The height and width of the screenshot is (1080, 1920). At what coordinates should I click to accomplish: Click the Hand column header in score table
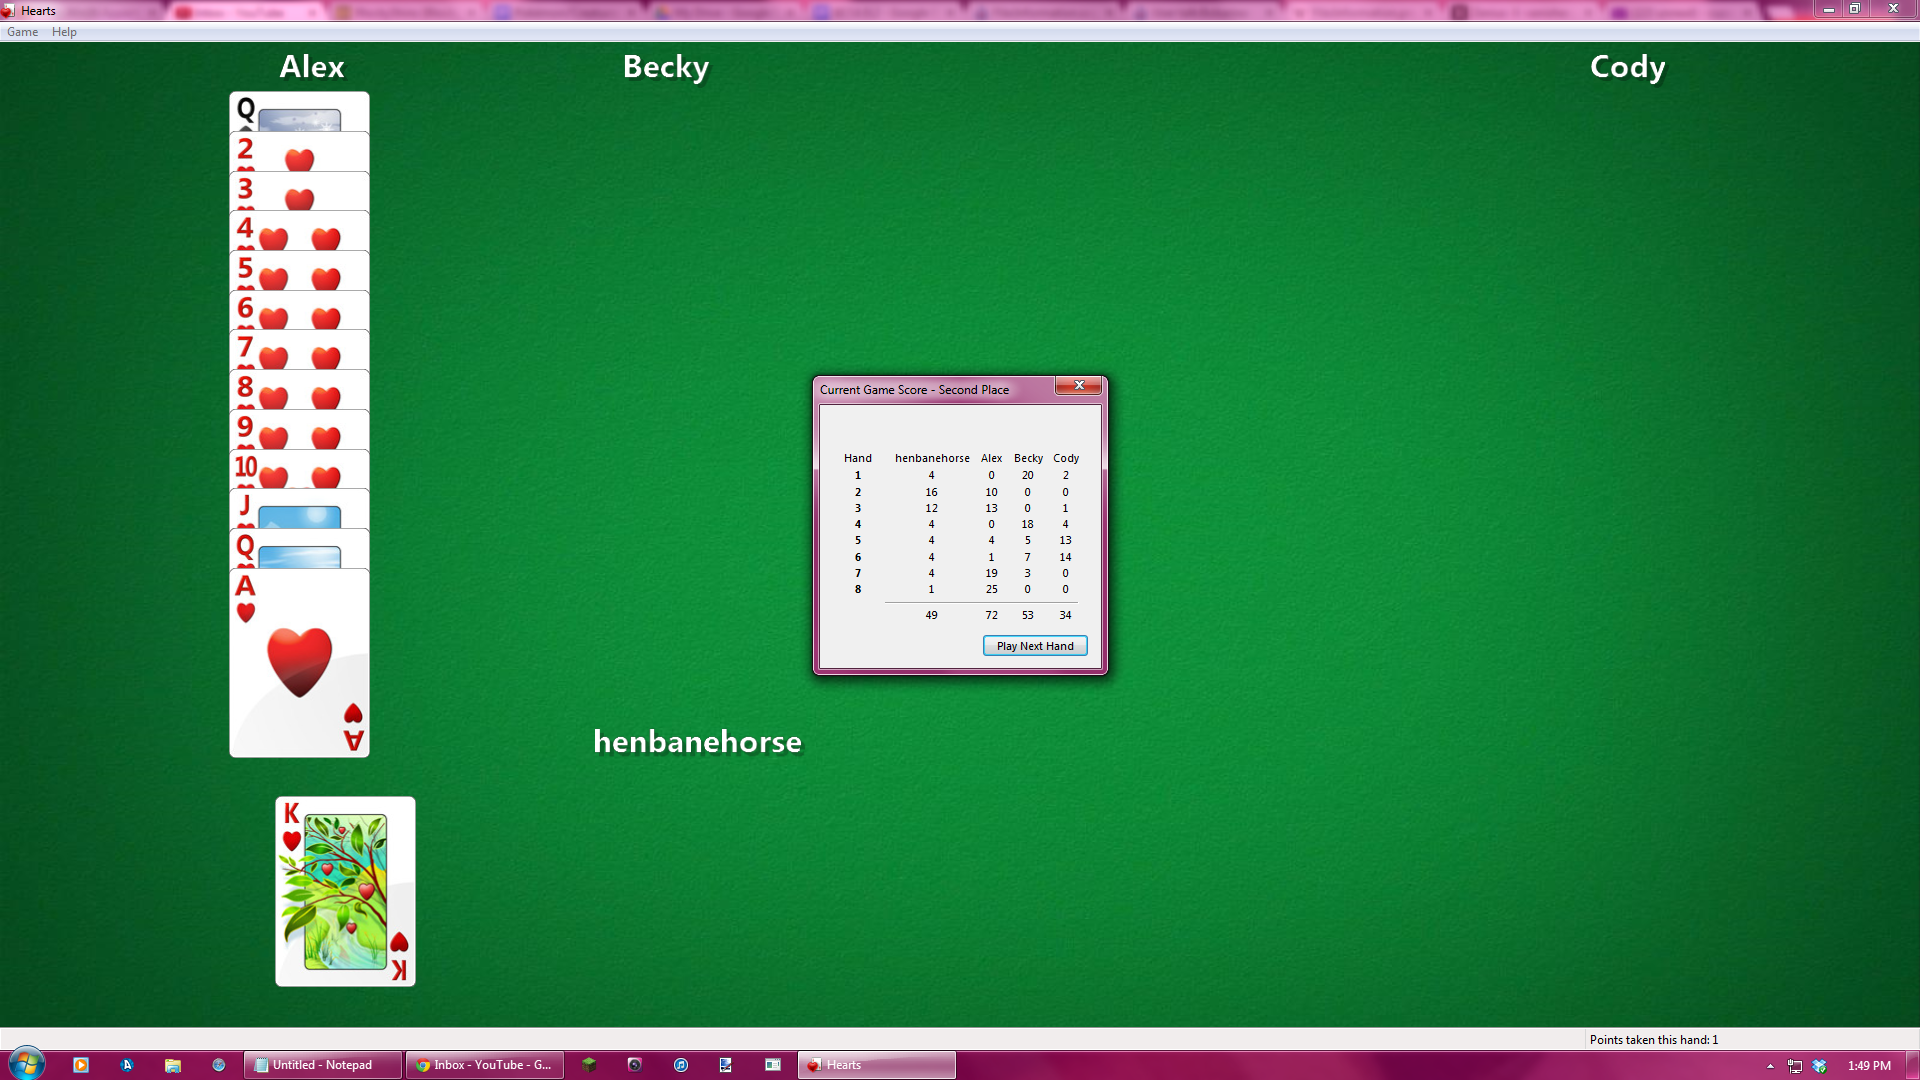pos(858,458)
